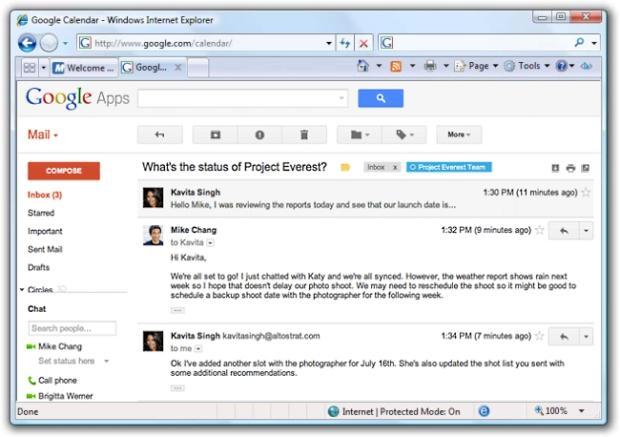Image resolution: width=620 pixels, height=437 pixels.
Task: Click the red COMPOSE button
Action: [x=64, y=171]
